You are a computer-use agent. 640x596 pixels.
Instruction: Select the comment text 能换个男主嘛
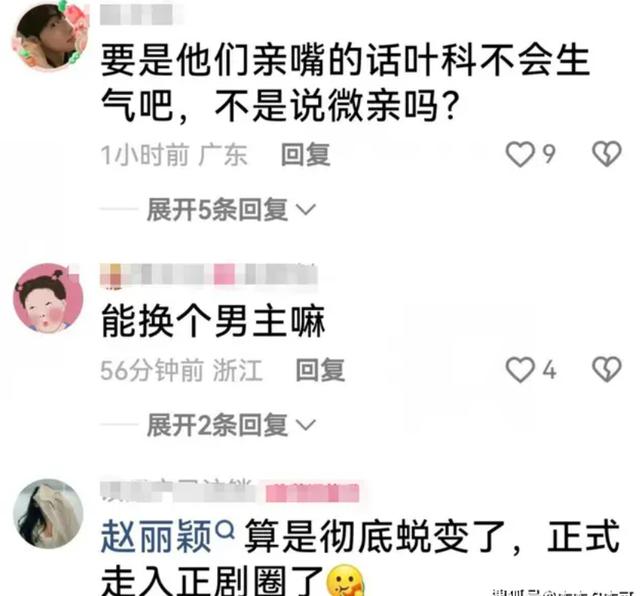[213, 322]
